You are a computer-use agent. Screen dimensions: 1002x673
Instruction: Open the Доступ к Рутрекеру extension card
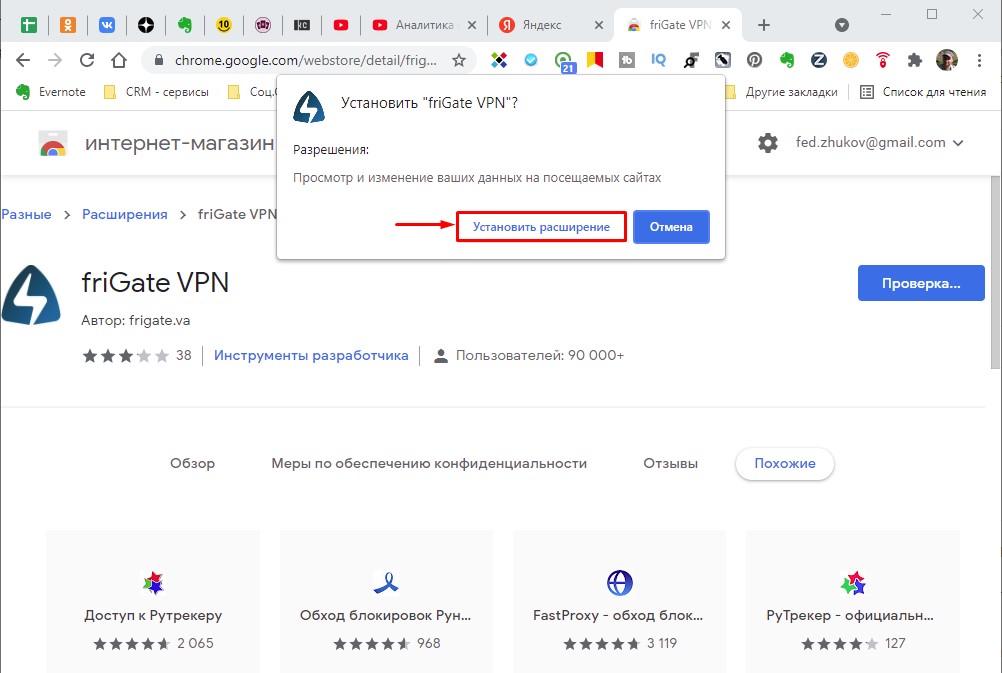[x=153, y=601]
